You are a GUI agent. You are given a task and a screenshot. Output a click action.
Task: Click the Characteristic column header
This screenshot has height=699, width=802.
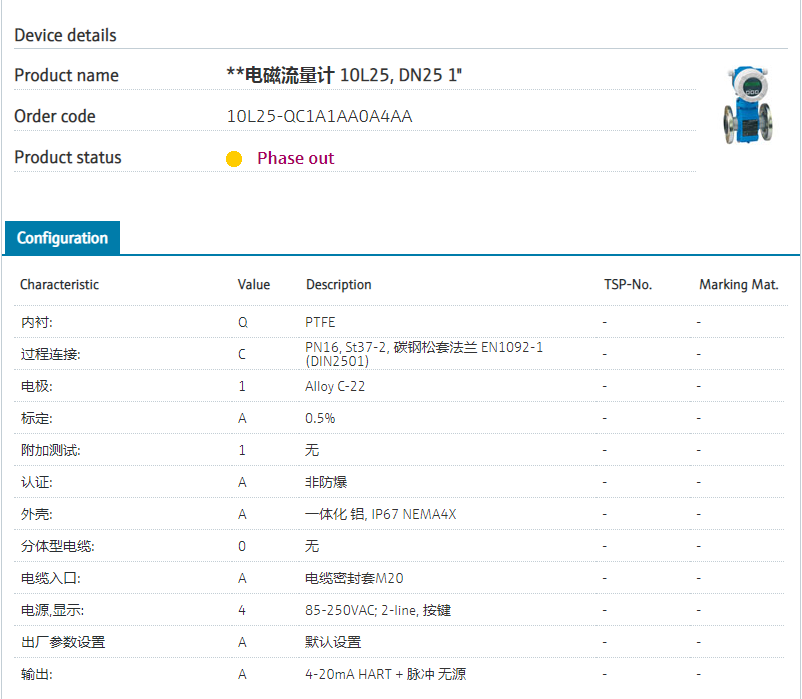(x=59, y=285)
